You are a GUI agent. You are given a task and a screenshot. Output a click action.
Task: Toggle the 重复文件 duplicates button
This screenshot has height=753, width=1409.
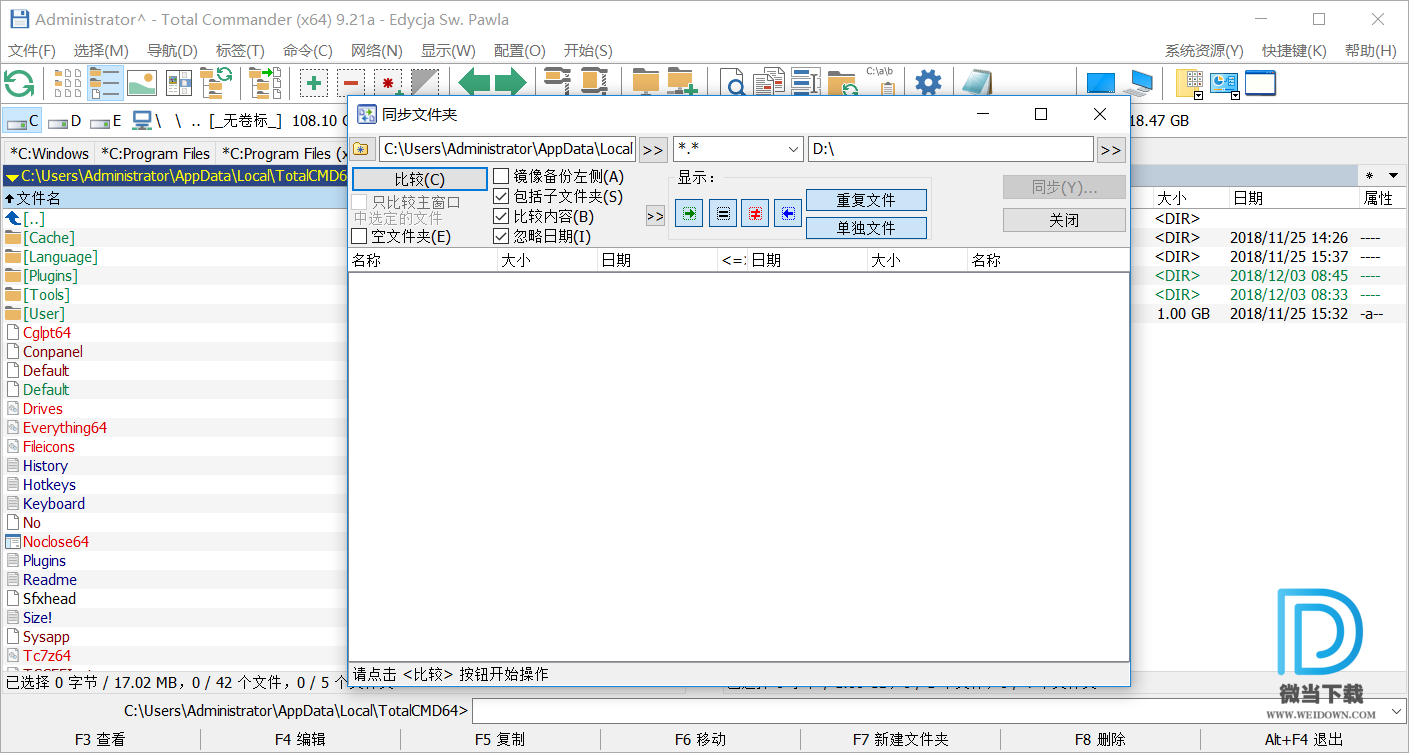866,200
